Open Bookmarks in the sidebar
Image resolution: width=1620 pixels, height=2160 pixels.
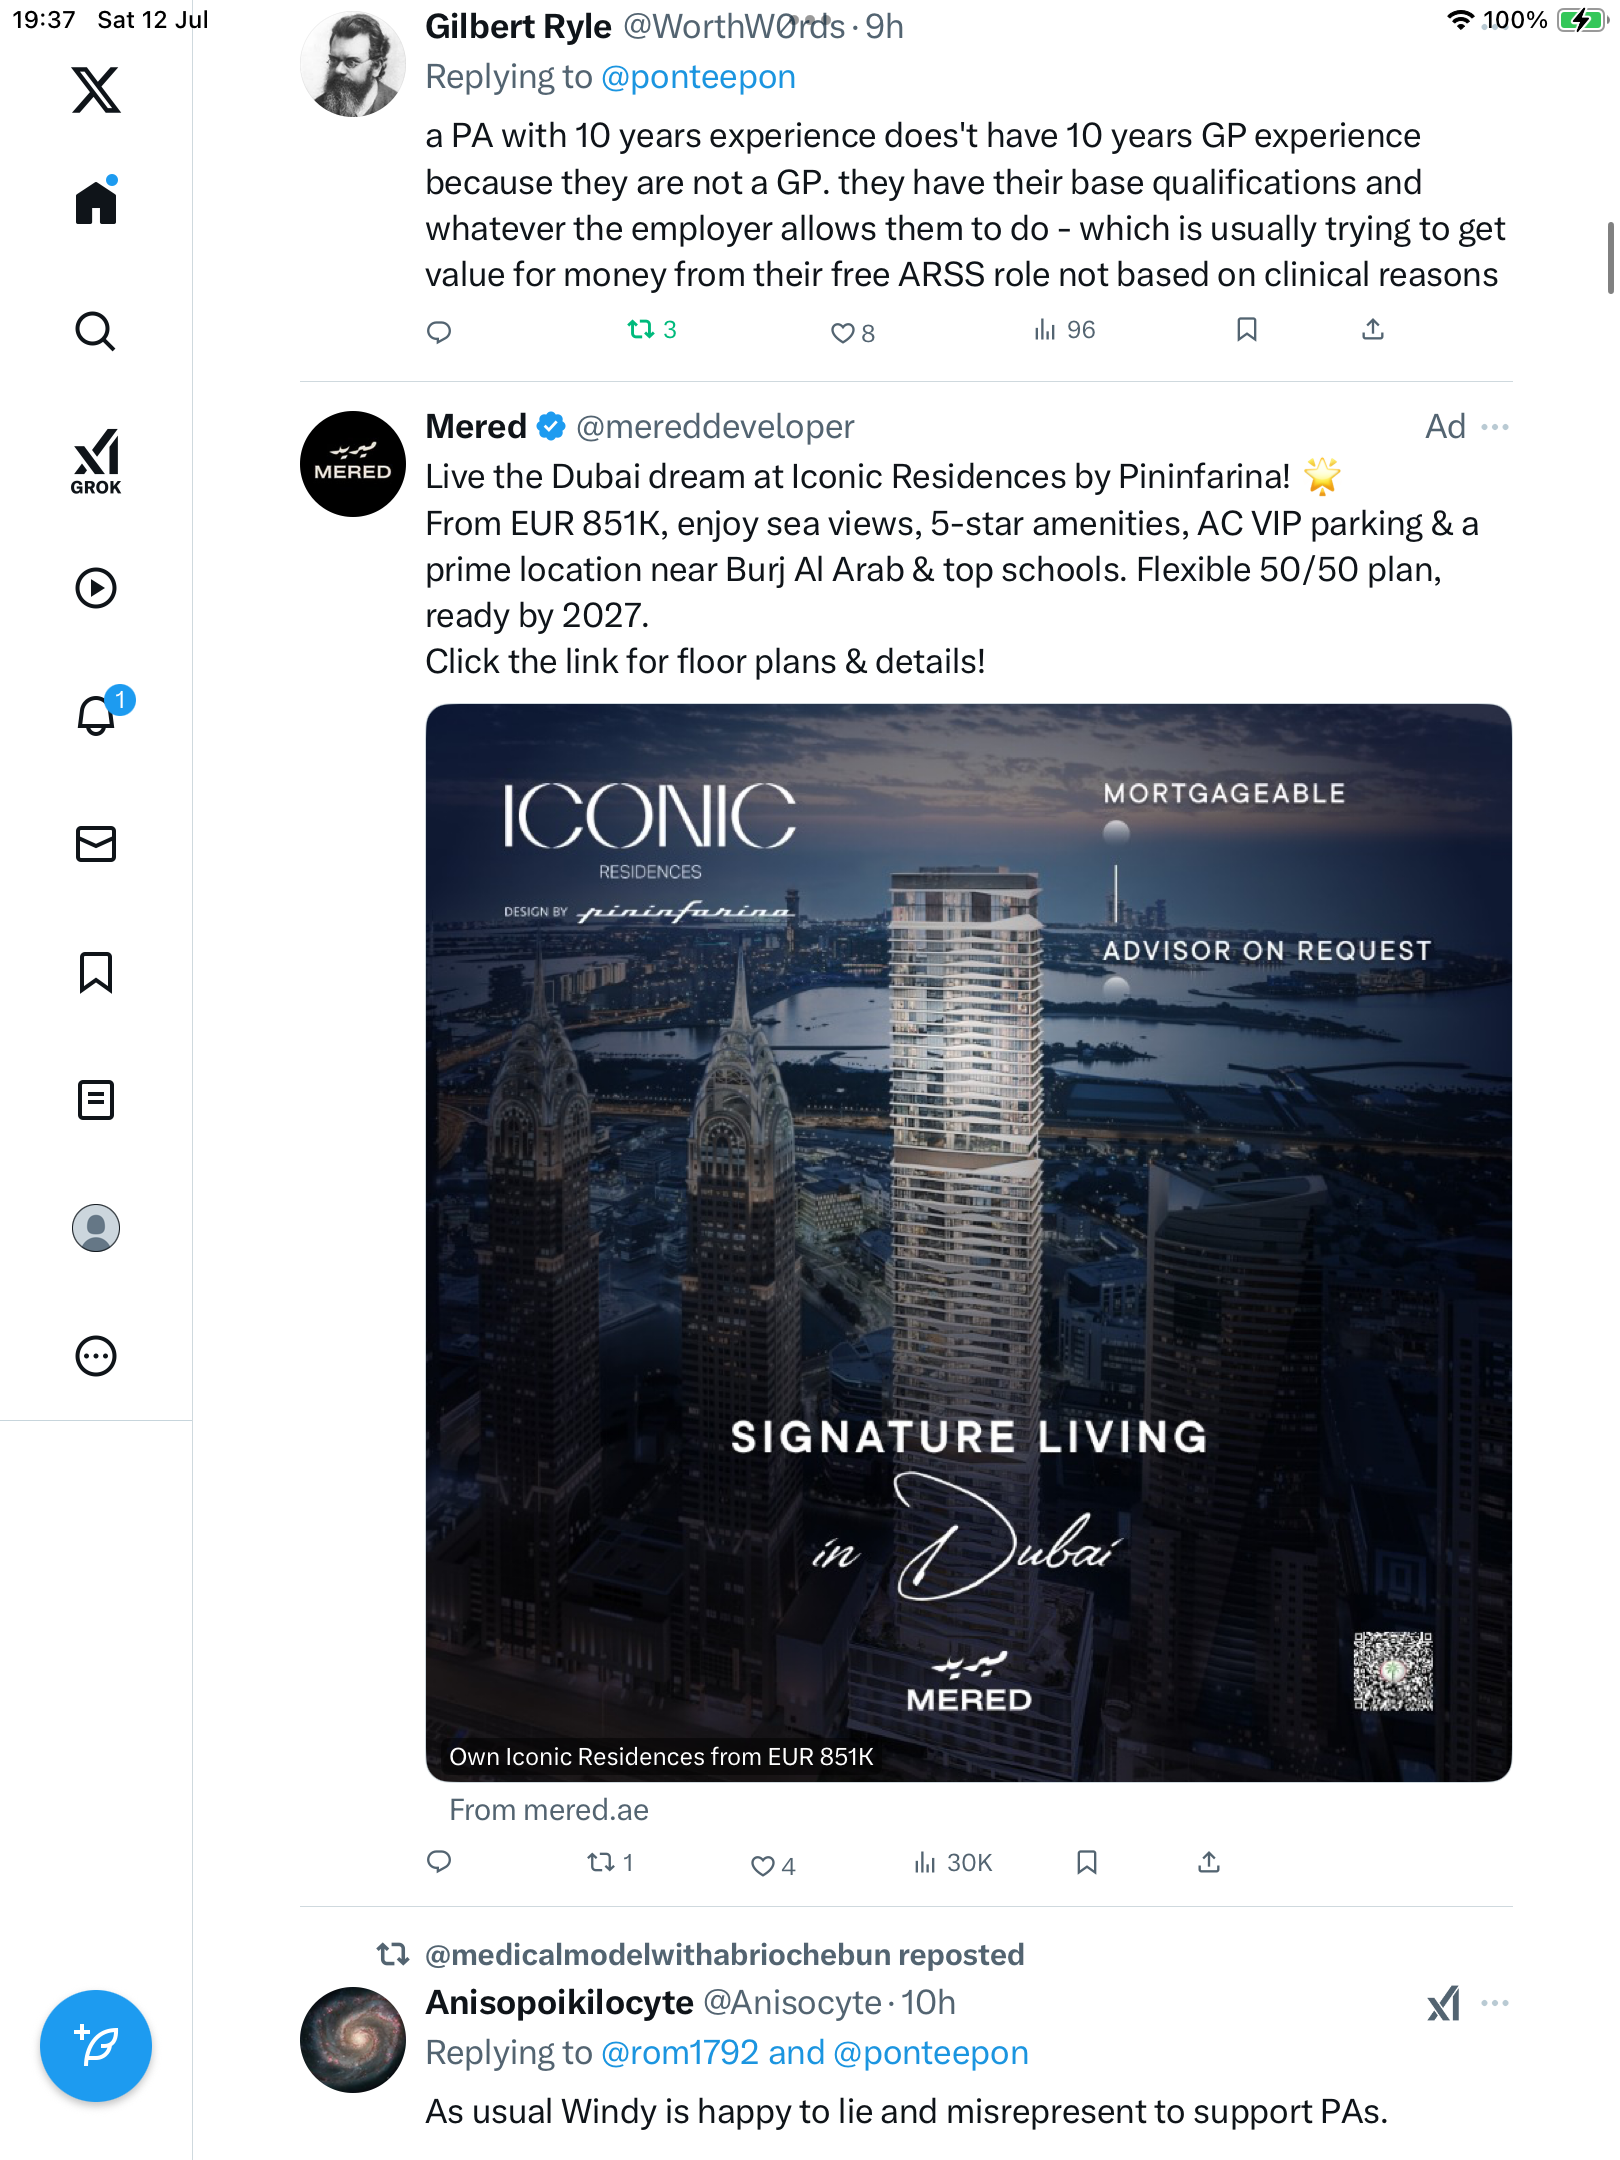pyautogui.click(x=96, y=972)
